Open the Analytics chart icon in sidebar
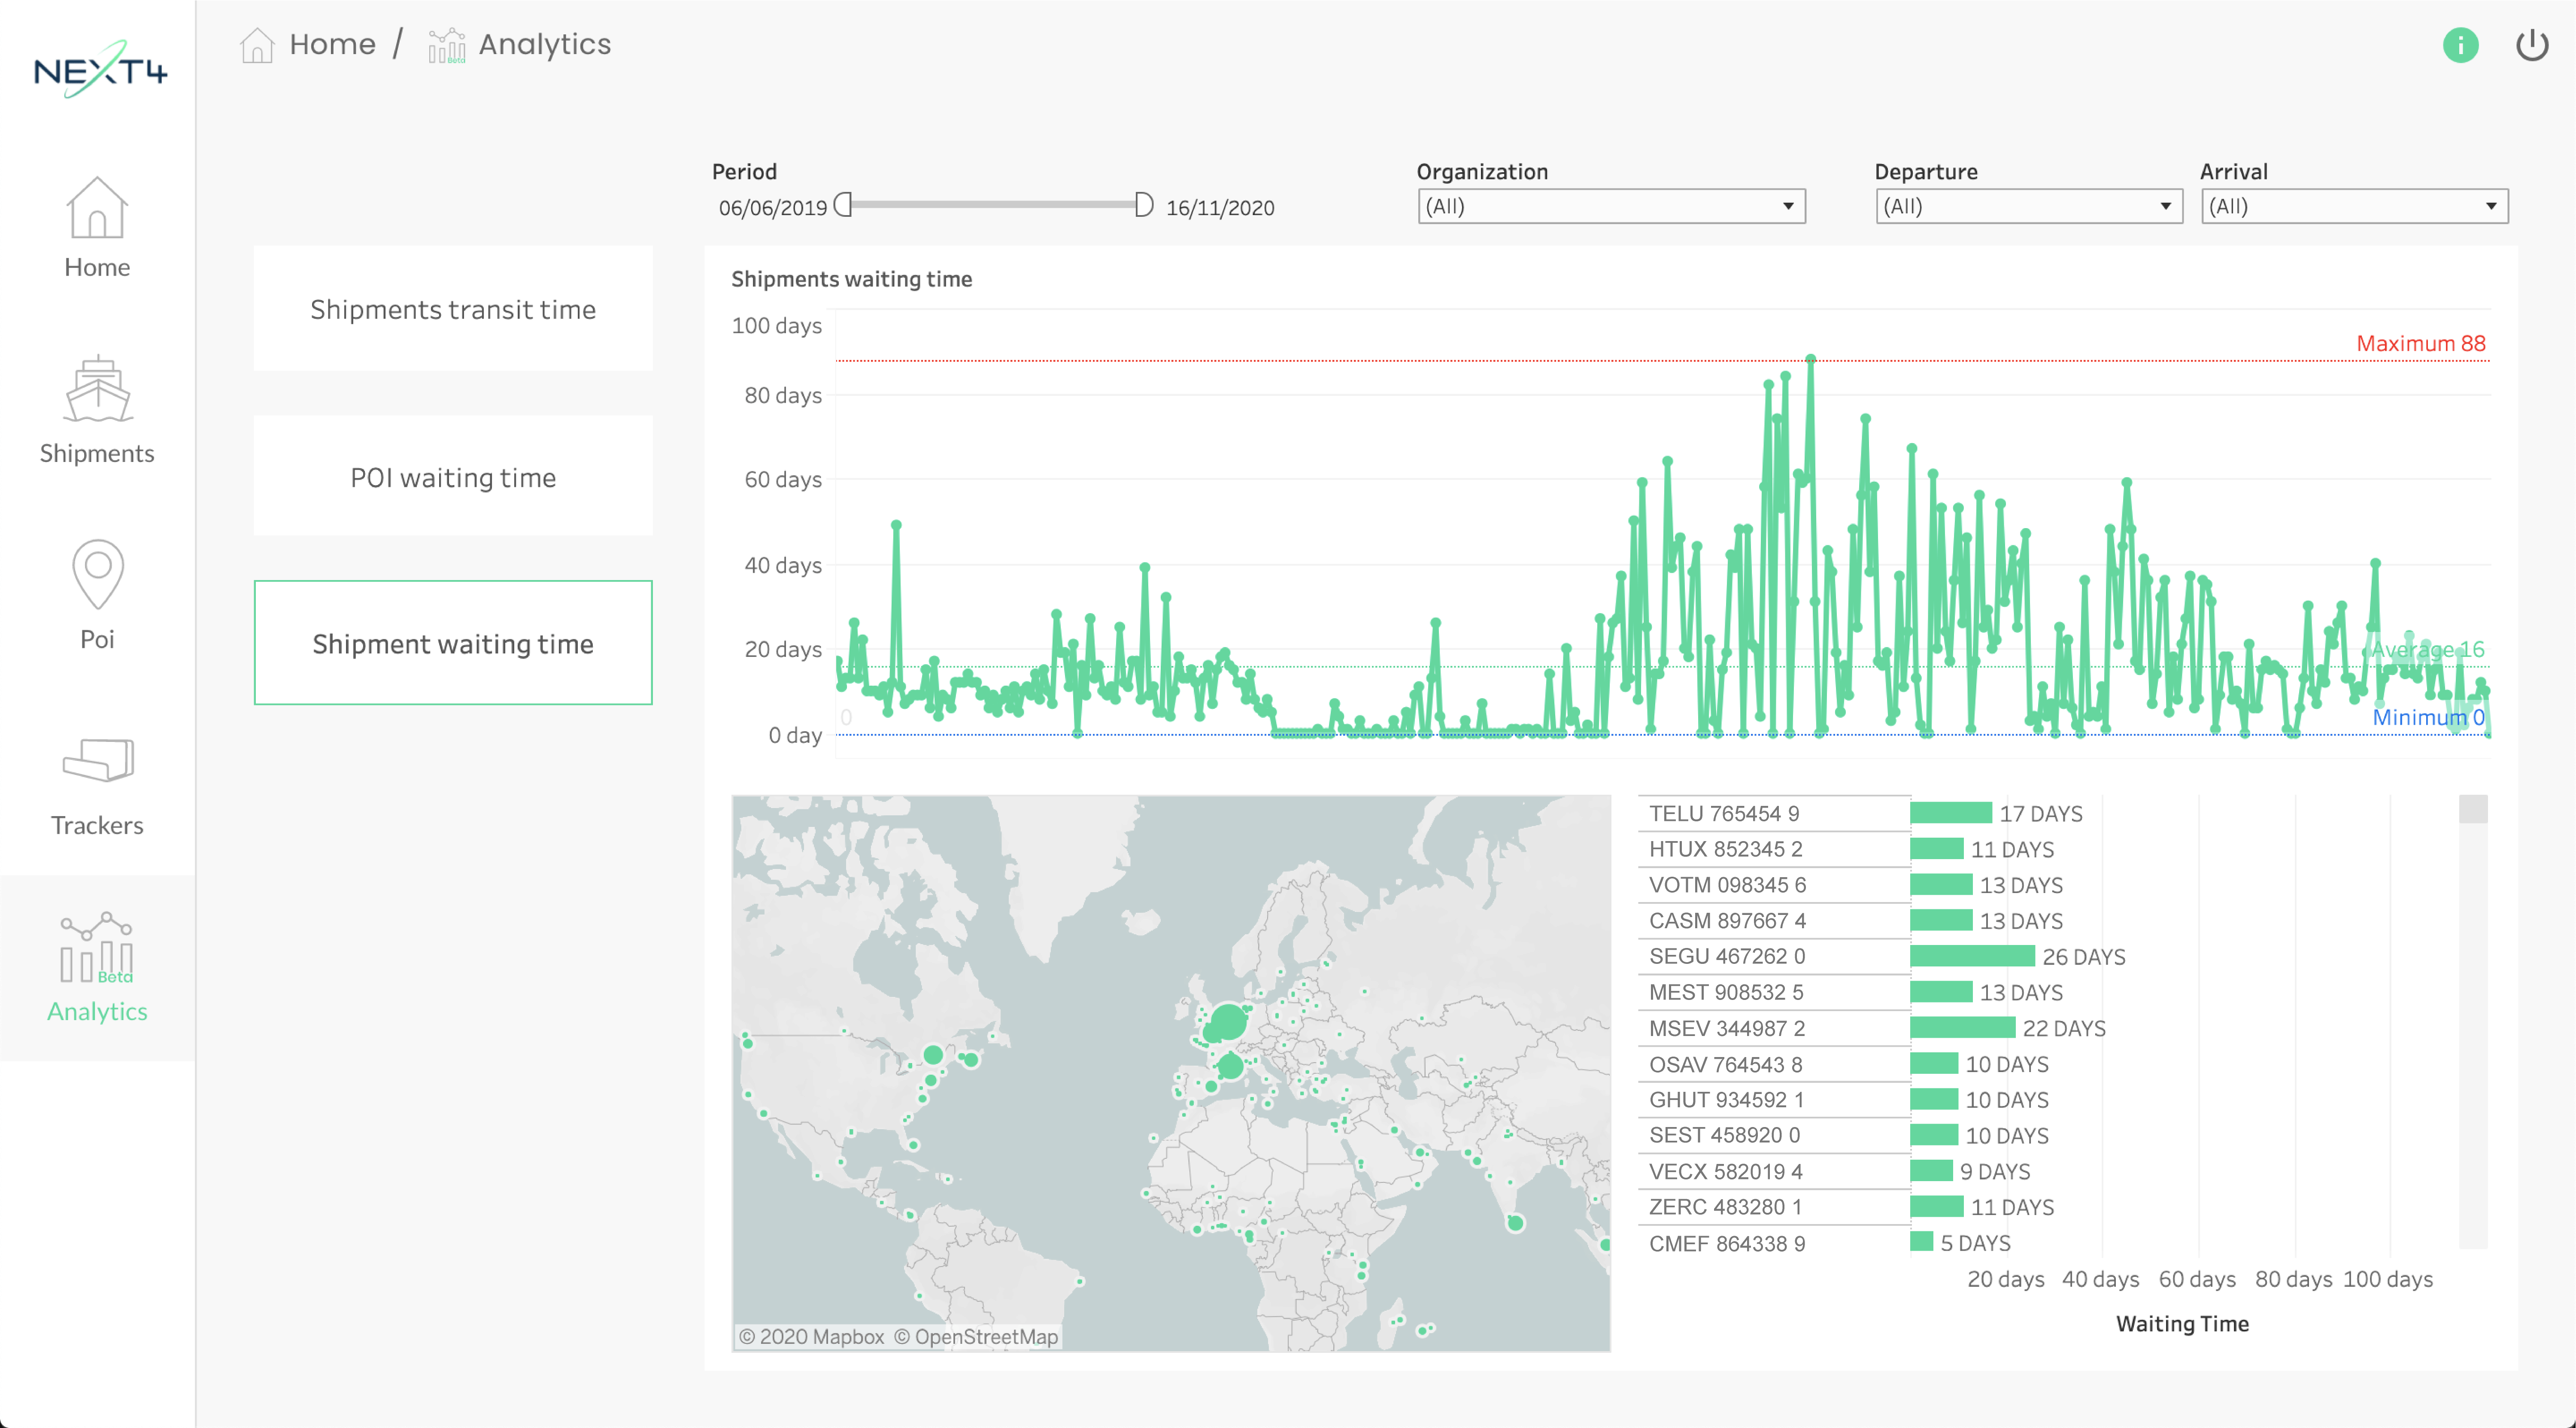 tap(96, 947)
